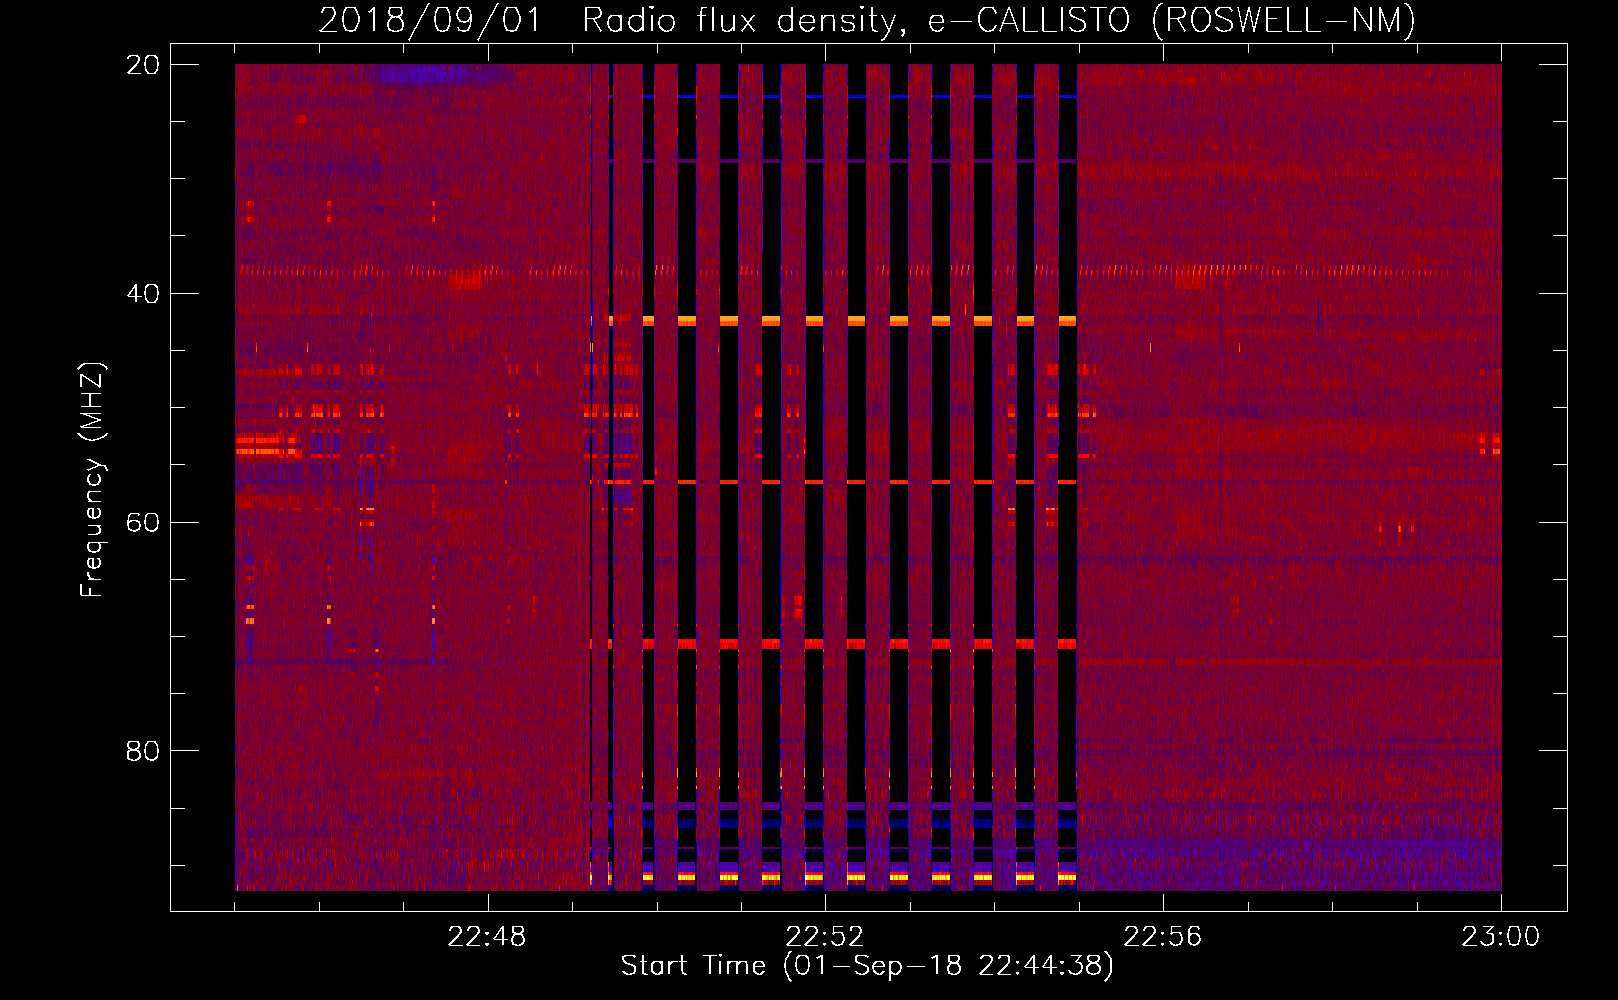Screen dimensions: 1618x1000
Task: Click the y-axis tick label 60
Action: pyautogui.click(x=143, y=522)
